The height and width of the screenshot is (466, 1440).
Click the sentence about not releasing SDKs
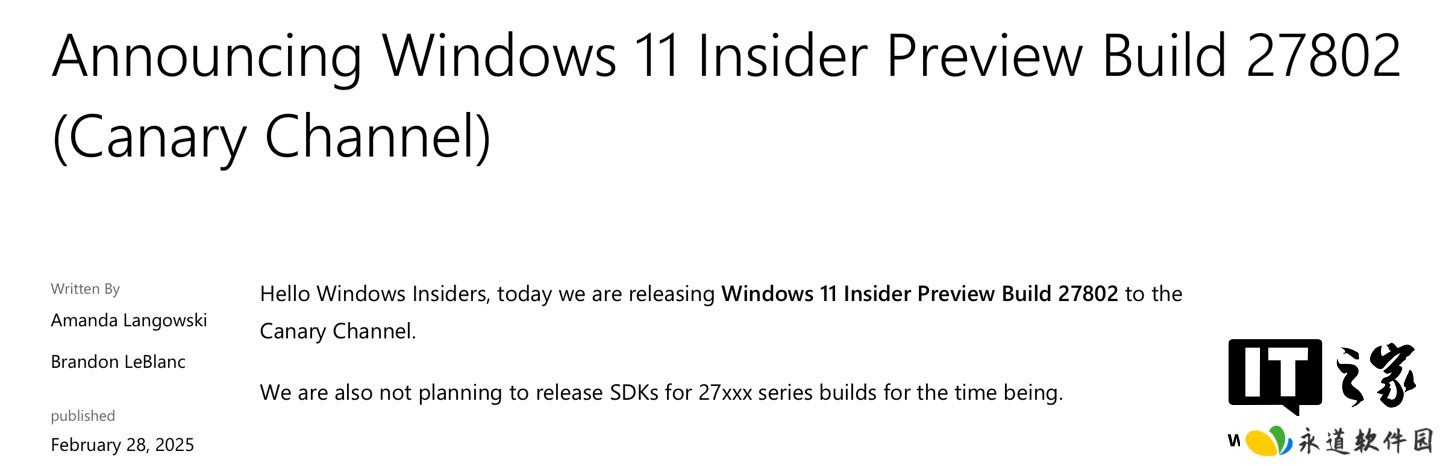660,392
